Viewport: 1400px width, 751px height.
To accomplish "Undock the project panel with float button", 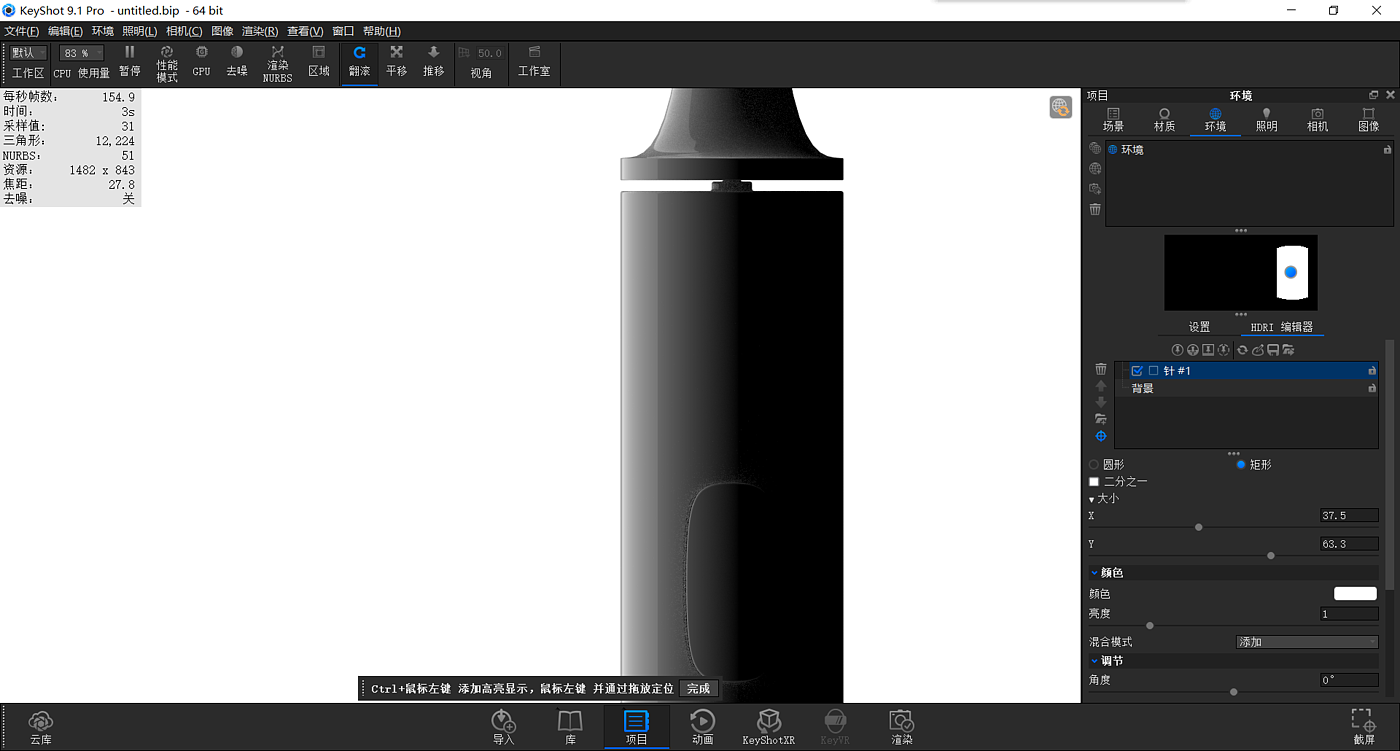I will 1373,95.
